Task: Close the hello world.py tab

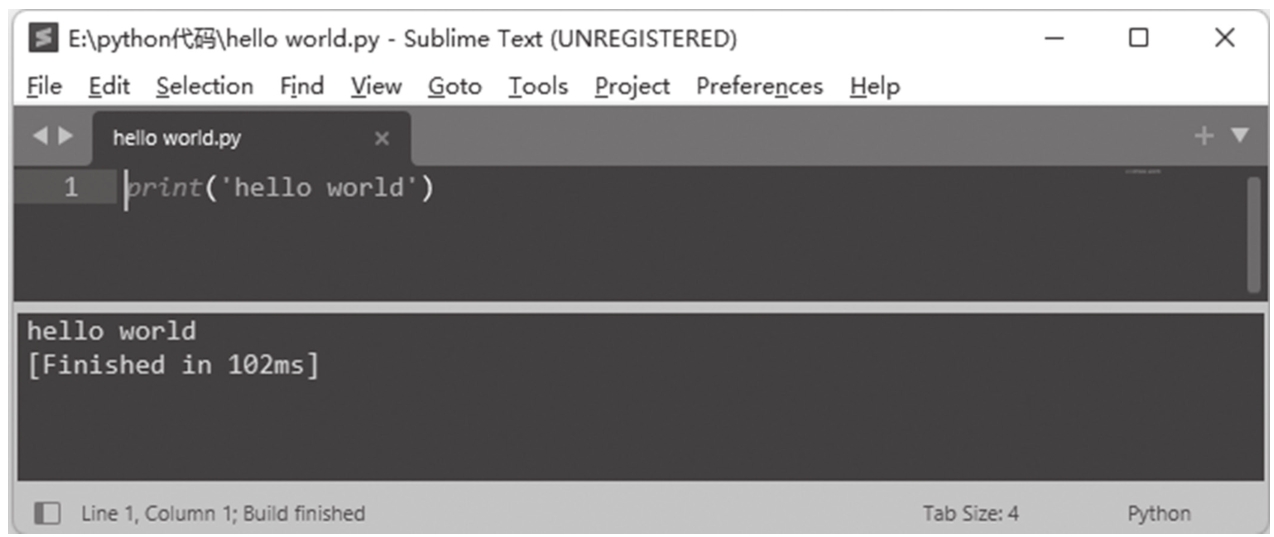Action: pos(381,139)
